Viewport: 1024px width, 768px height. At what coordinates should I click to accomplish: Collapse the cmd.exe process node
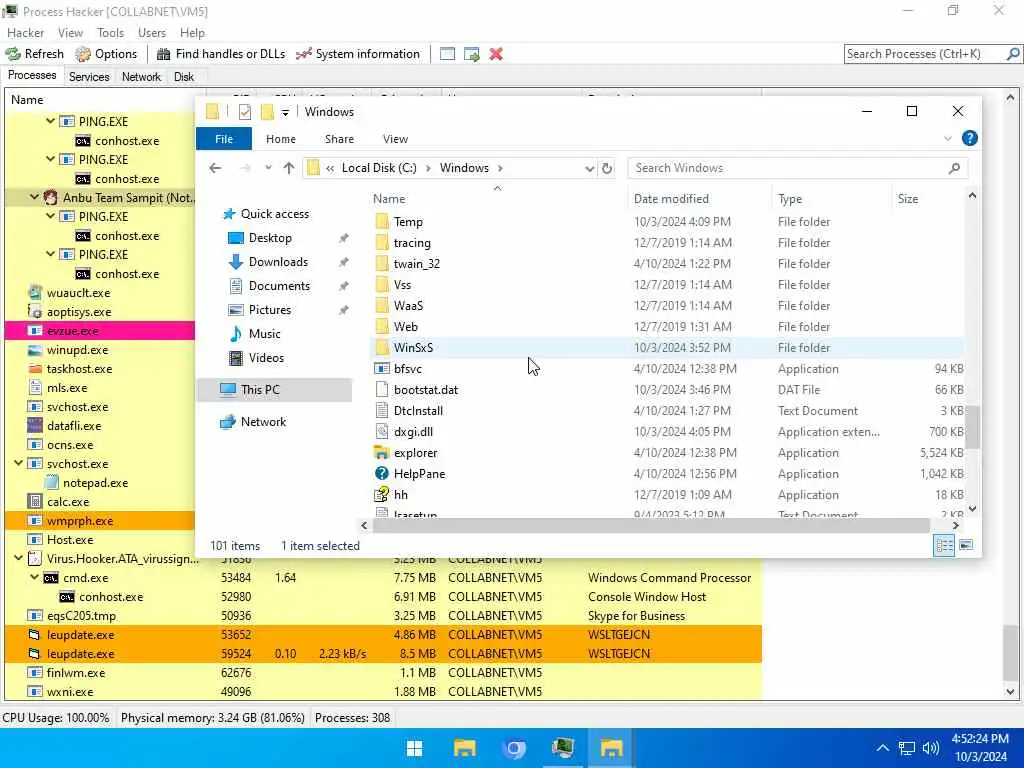(x=34, y=577)
